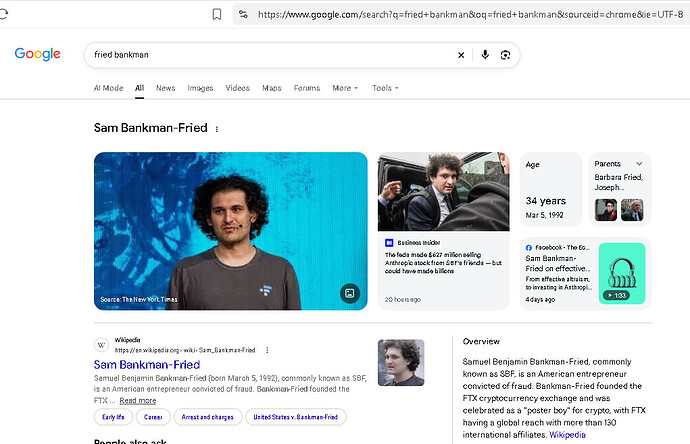
Task: Click the 'Mar 5, 1992' birth date text
Action: point(544,215)
